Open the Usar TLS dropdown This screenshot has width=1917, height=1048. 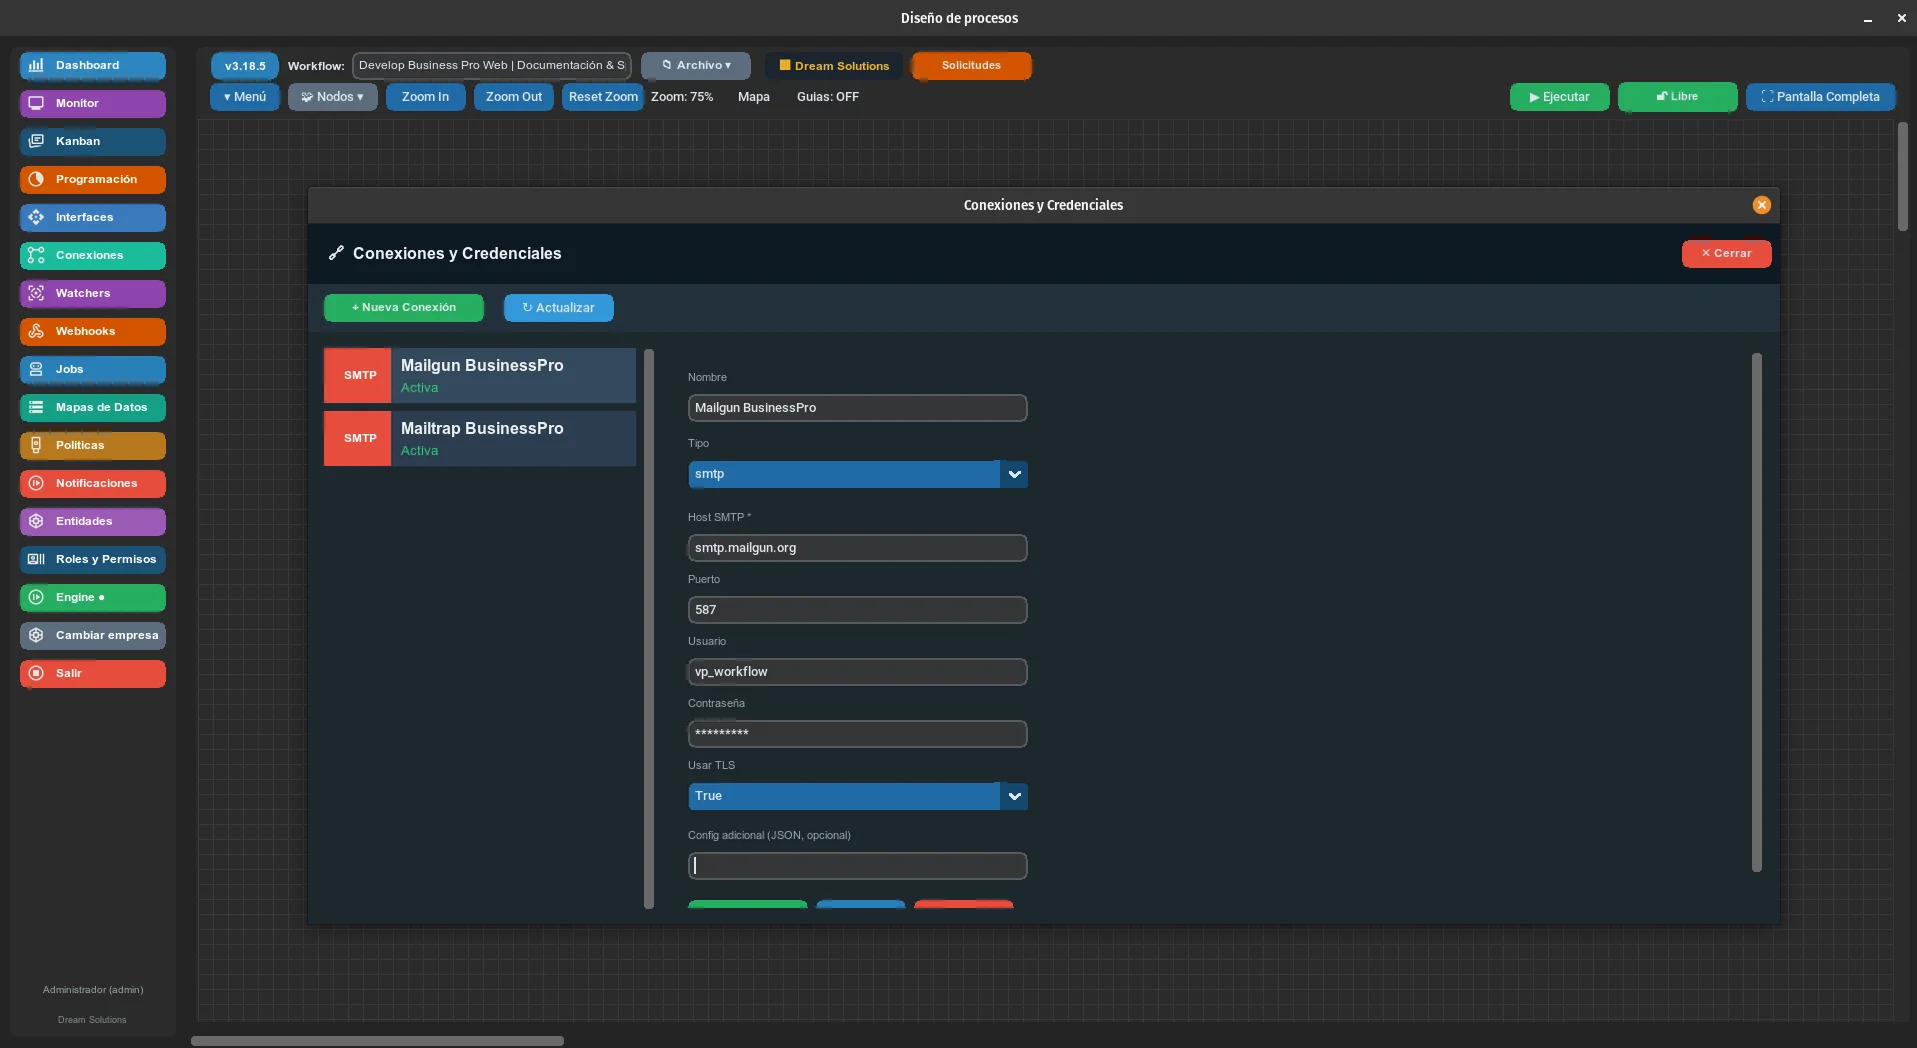[857, 796]
